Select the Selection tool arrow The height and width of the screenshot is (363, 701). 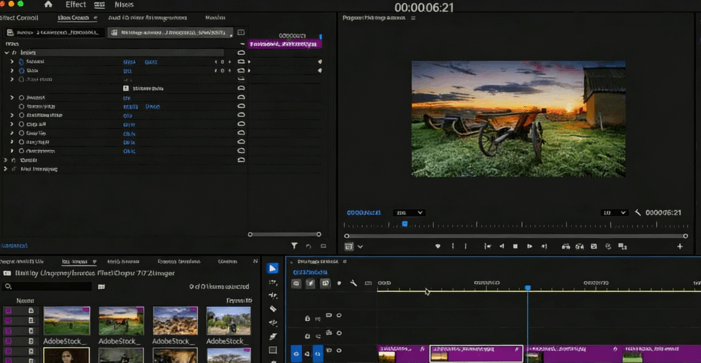[272, 268]
